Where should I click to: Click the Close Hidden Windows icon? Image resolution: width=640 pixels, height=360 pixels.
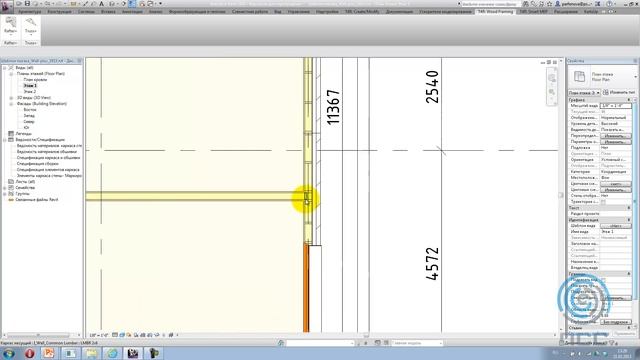coord(142,4)
